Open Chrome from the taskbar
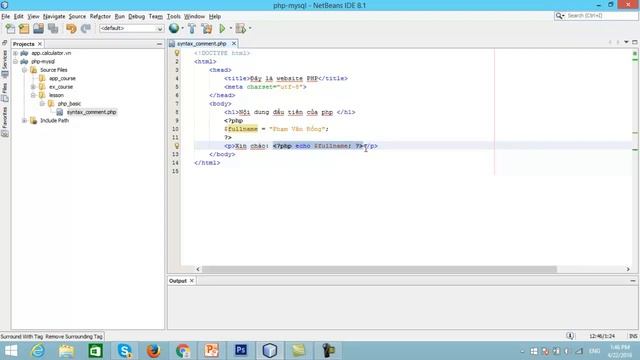The image size is (640, 360). [182, 351]
